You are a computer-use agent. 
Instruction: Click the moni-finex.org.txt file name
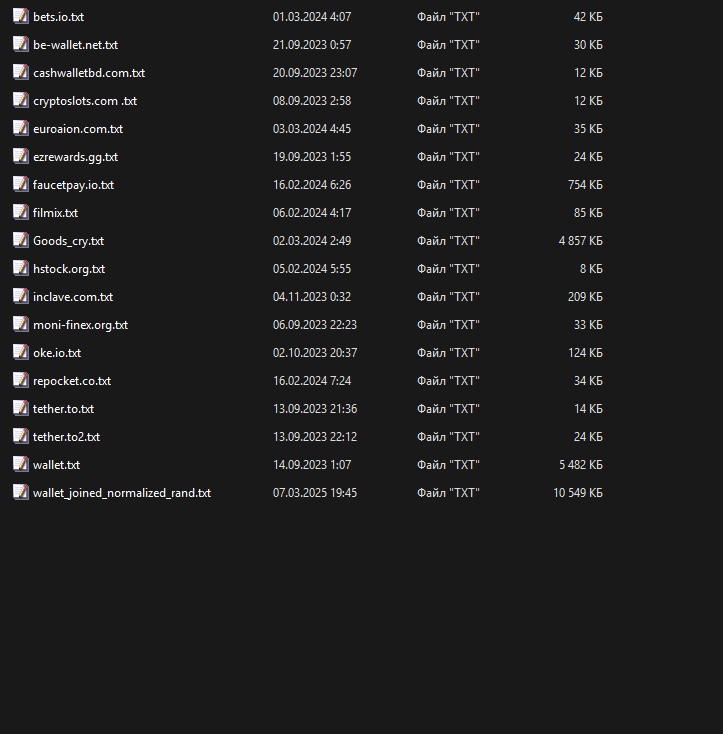[80, 325]
